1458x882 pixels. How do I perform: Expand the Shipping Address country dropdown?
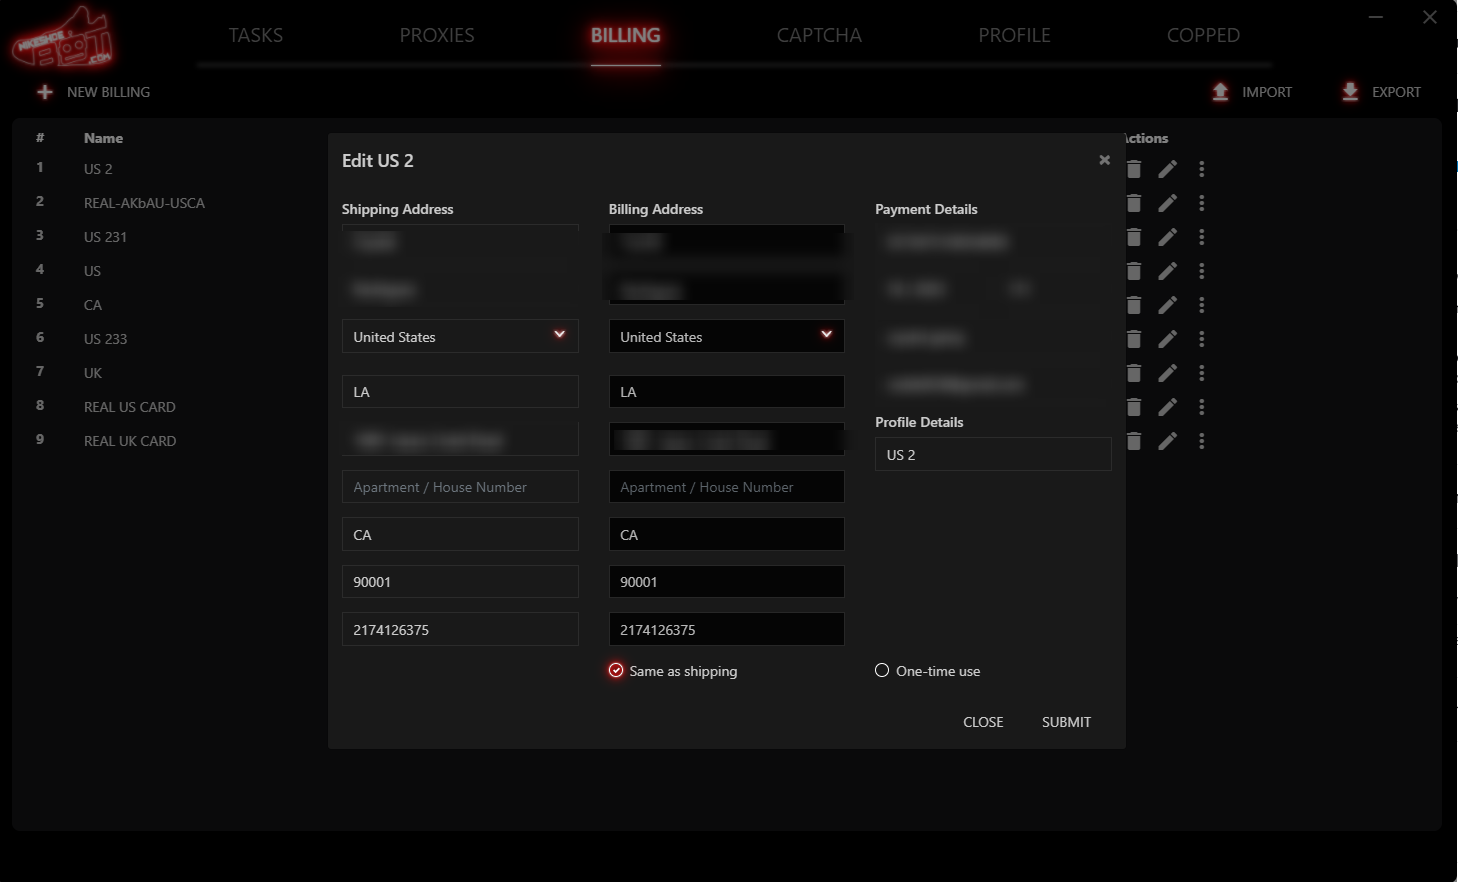pos(559,335)
